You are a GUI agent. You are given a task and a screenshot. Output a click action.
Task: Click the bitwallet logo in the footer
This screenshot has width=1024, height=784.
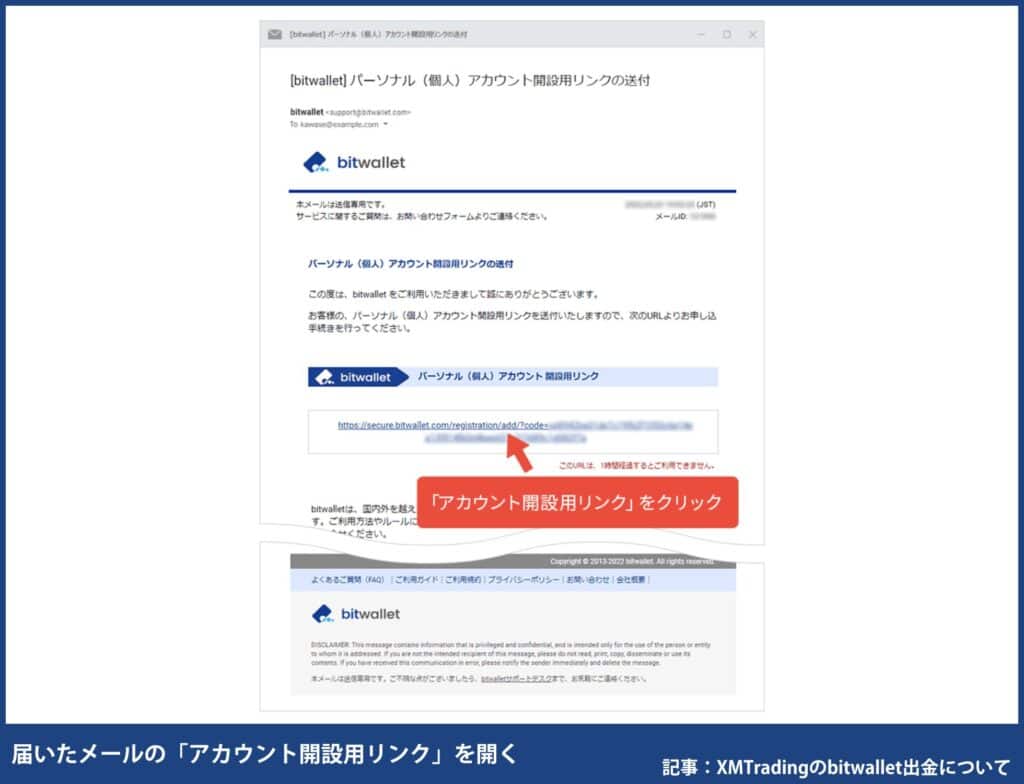click(x=356, y=614)
